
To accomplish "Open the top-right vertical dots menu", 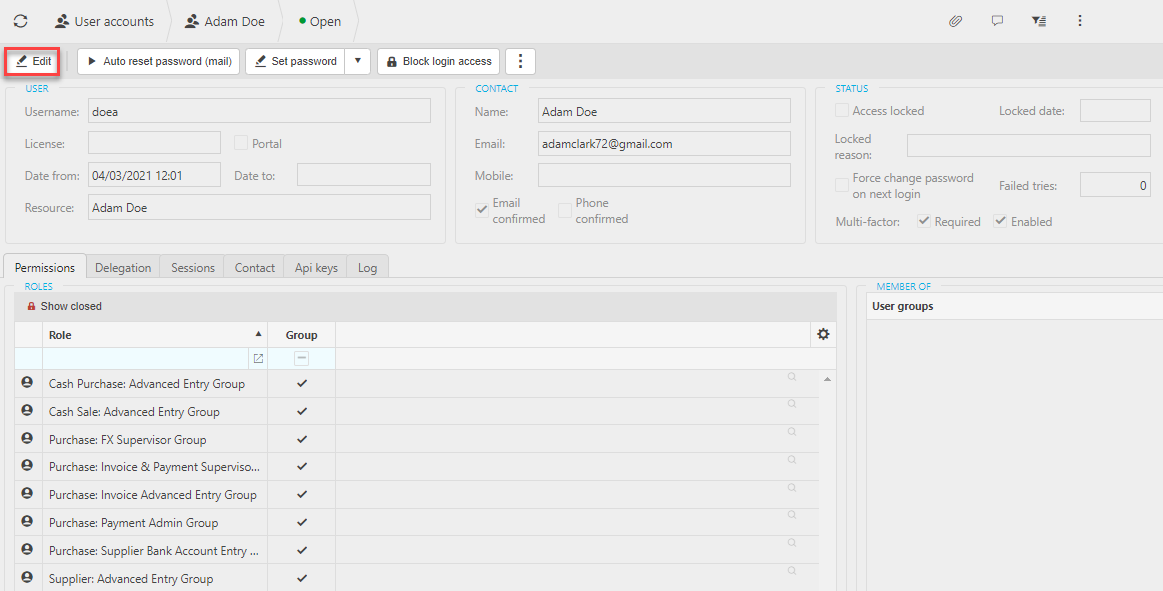I will (x=1080, y=21).
